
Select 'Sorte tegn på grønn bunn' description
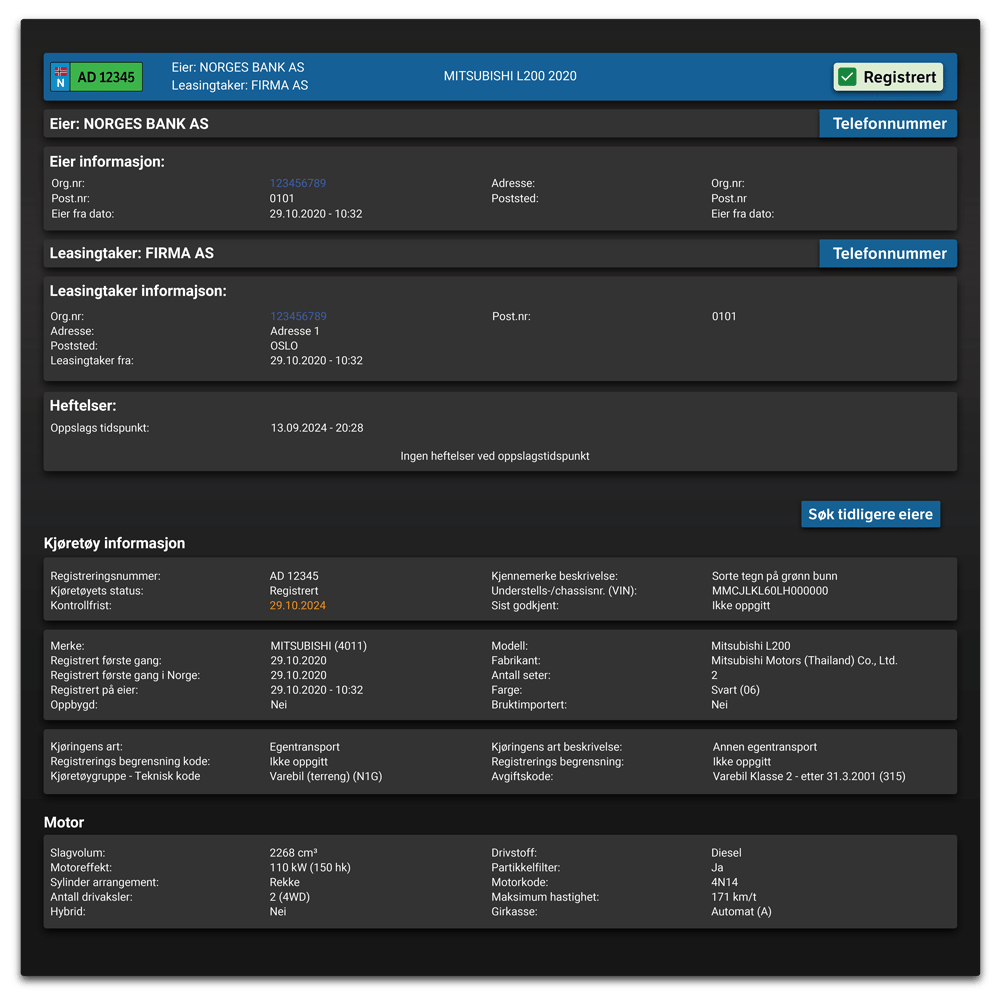pyautogui.click(x=775, y=576)
